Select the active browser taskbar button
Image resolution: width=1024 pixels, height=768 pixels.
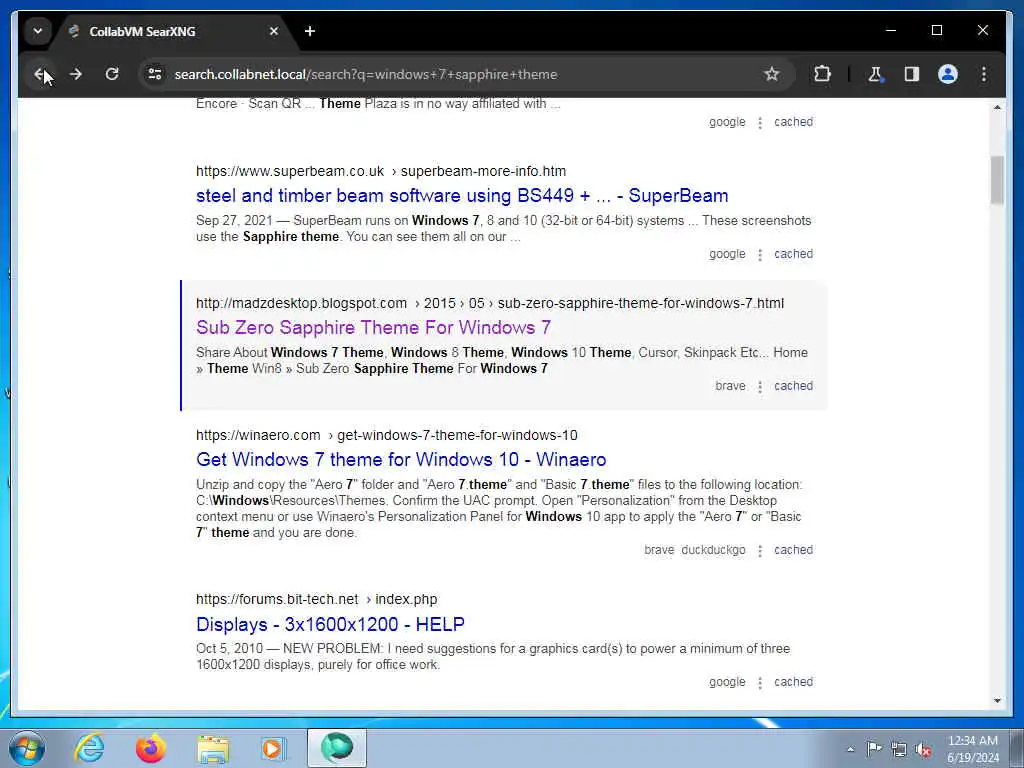[337, 748]
